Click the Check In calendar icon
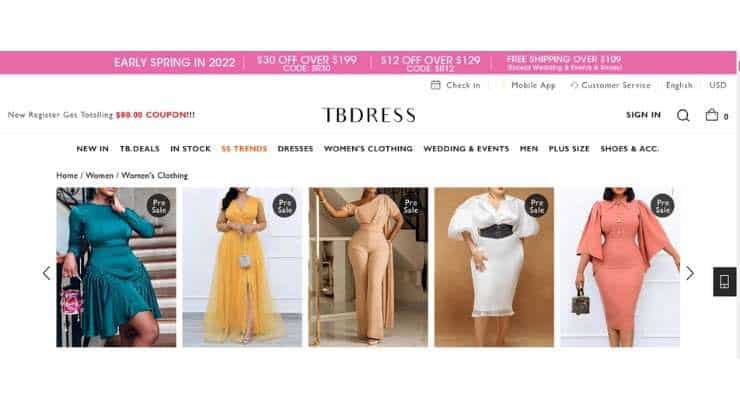The height and width of the screenshot is (410, 740). coord(435,85)
